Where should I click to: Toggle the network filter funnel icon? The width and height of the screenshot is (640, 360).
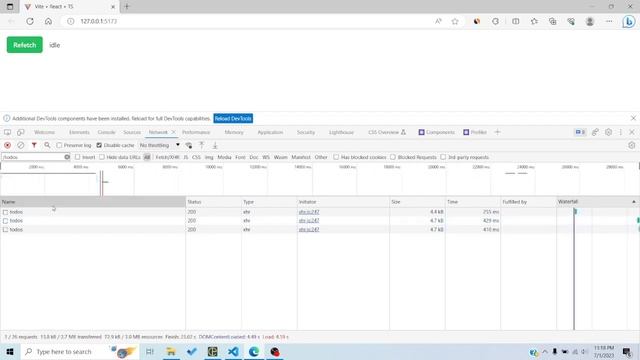(34, 145)
